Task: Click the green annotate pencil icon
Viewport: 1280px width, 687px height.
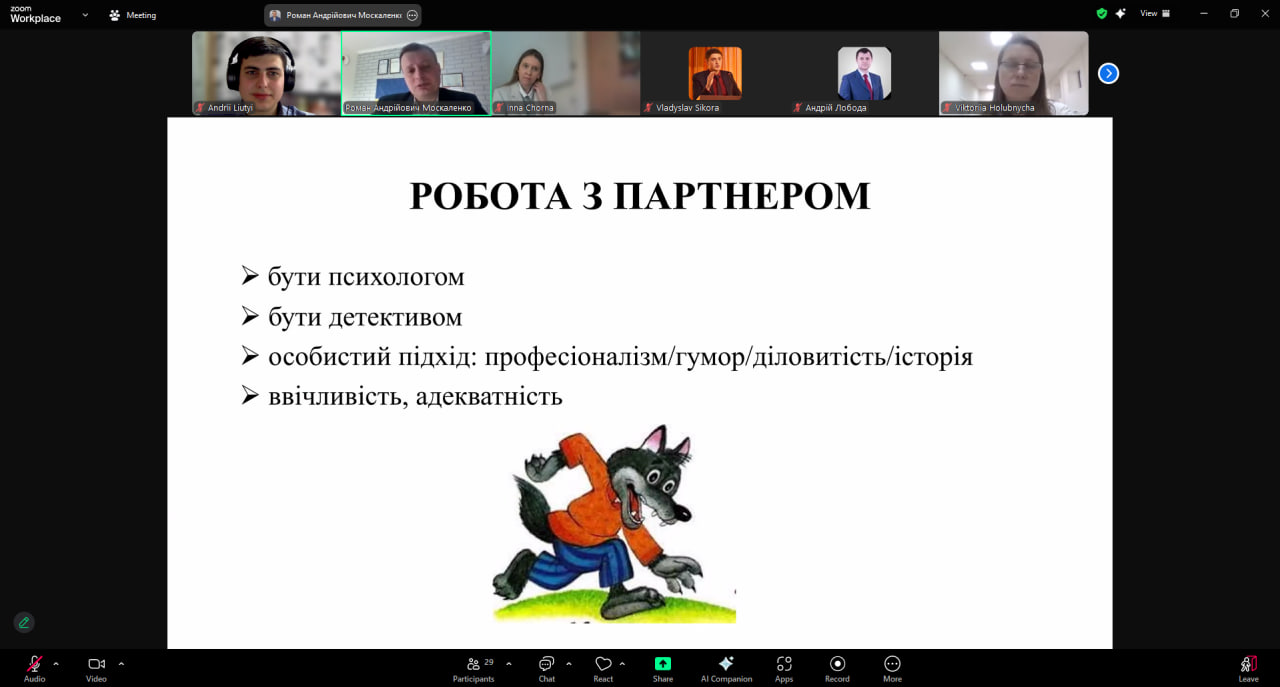Action: pos(24,622)
